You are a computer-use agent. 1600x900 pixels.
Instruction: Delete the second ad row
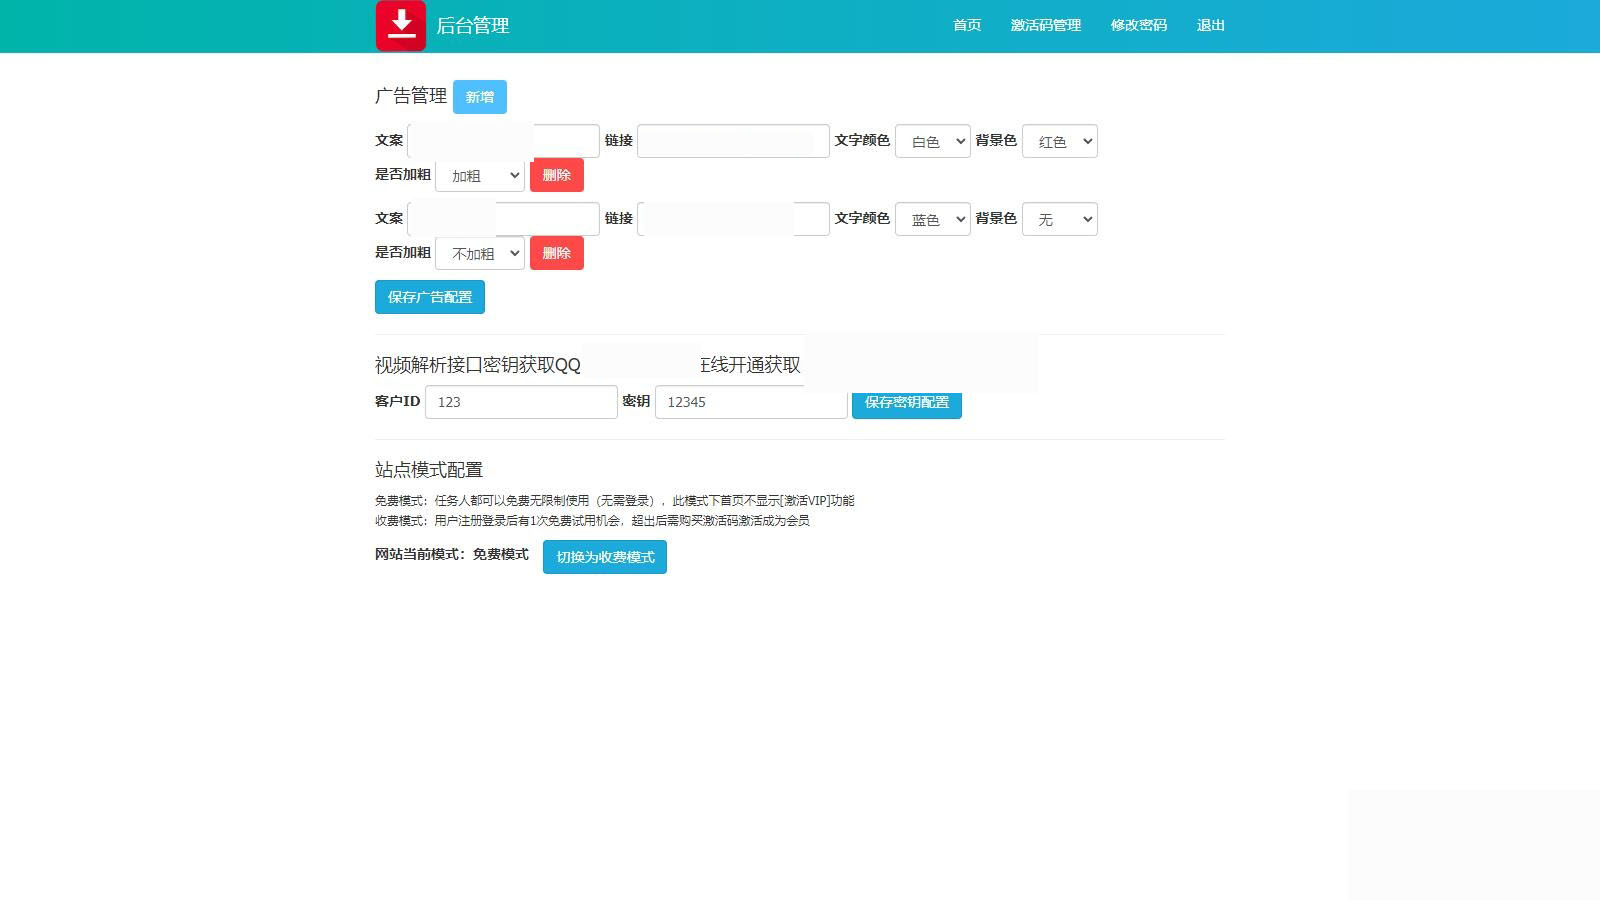click(x=556, y=253)
